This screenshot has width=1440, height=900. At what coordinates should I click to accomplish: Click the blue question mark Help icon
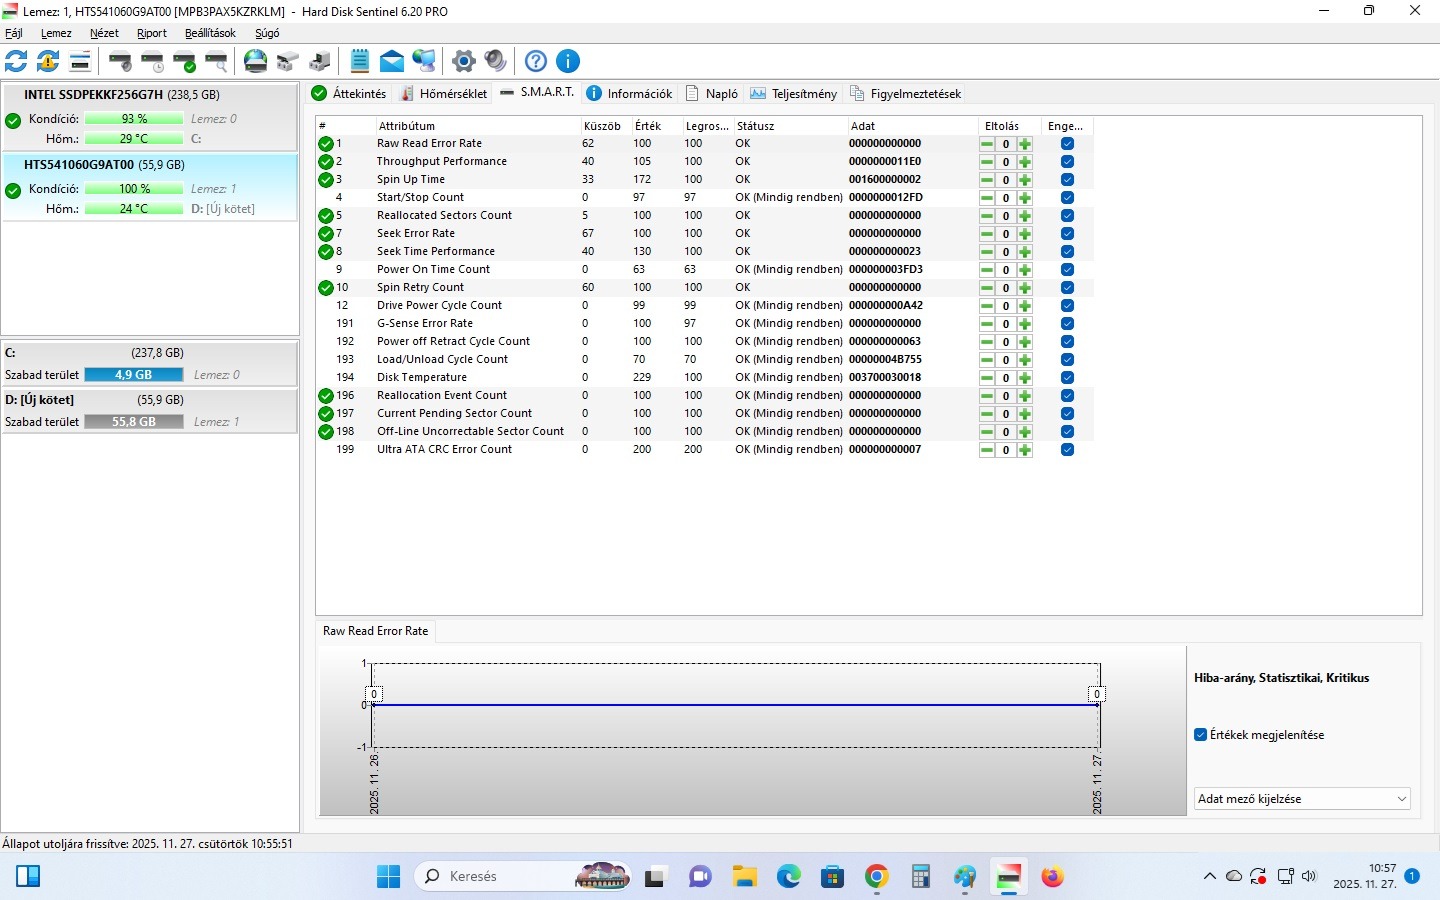(536, 61)
